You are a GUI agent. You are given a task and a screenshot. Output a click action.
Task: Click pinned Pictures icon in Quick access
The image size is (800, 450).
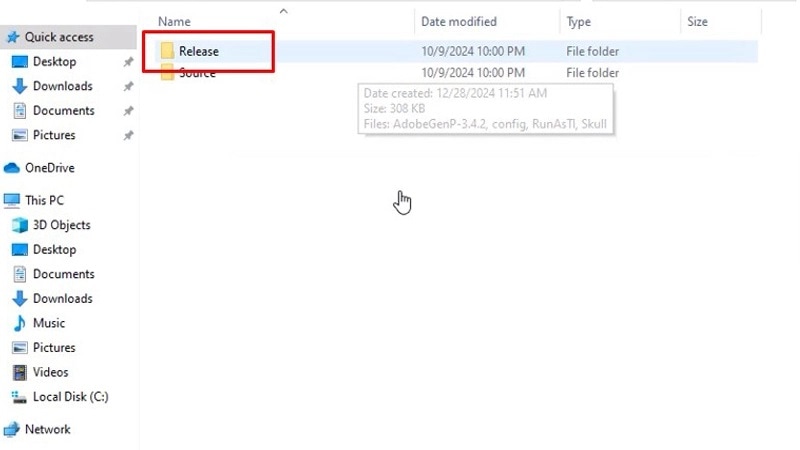[x=20, y=135]
